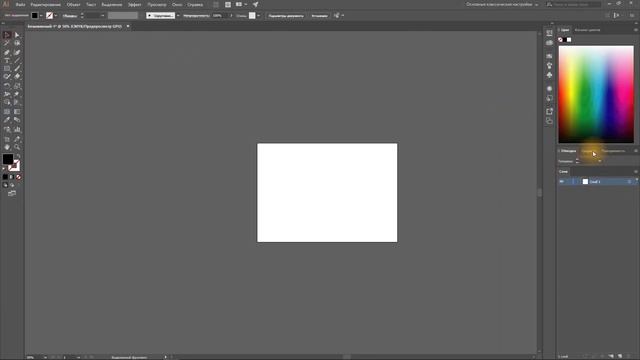Swap fill and stroke arrows in toolbar
This screenshot has height=360, width=640.
[x=18, y=156]
